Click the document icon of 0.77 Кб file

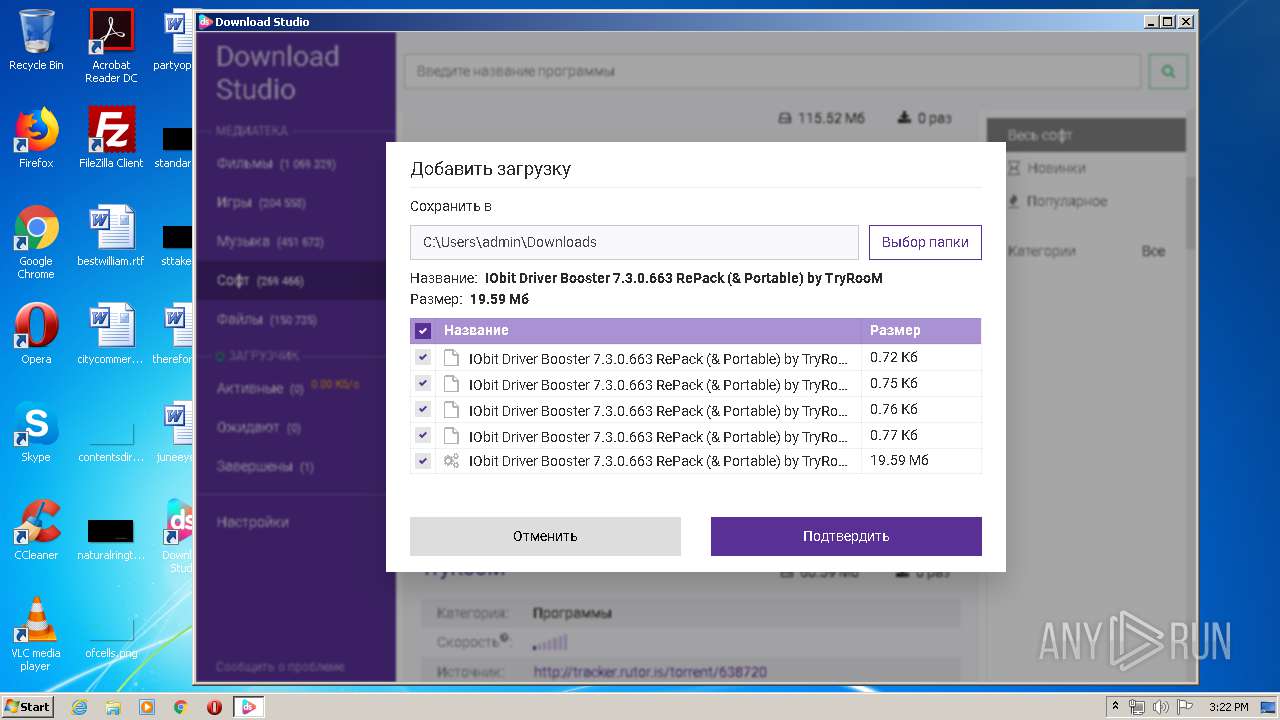[451, 436]
